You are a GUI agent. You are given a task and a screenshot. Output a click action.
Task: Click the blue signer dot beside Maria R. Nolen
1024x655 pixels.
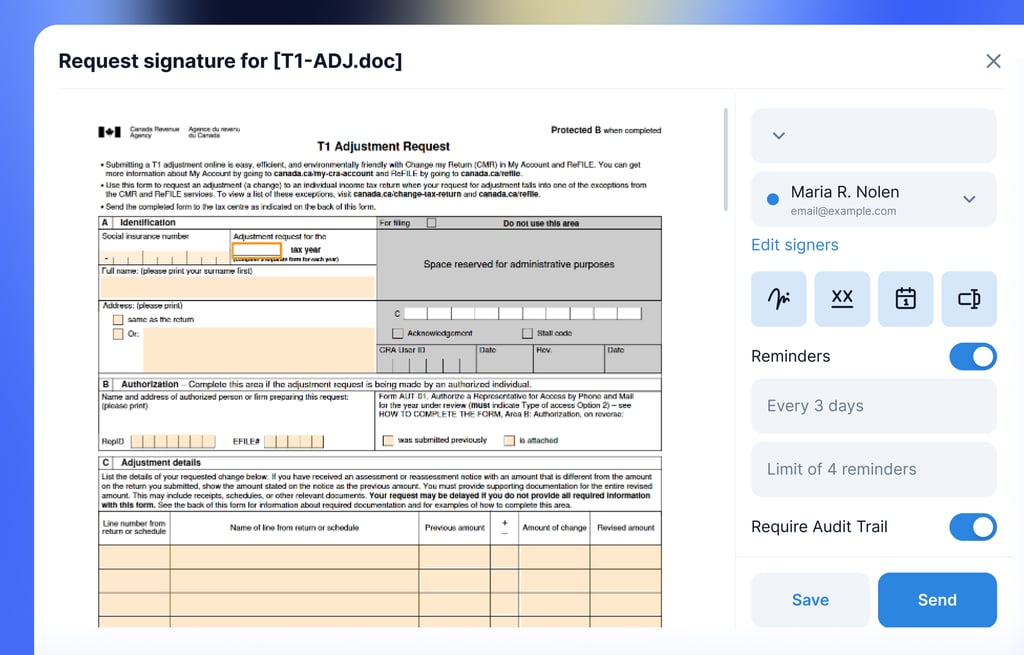772,200
